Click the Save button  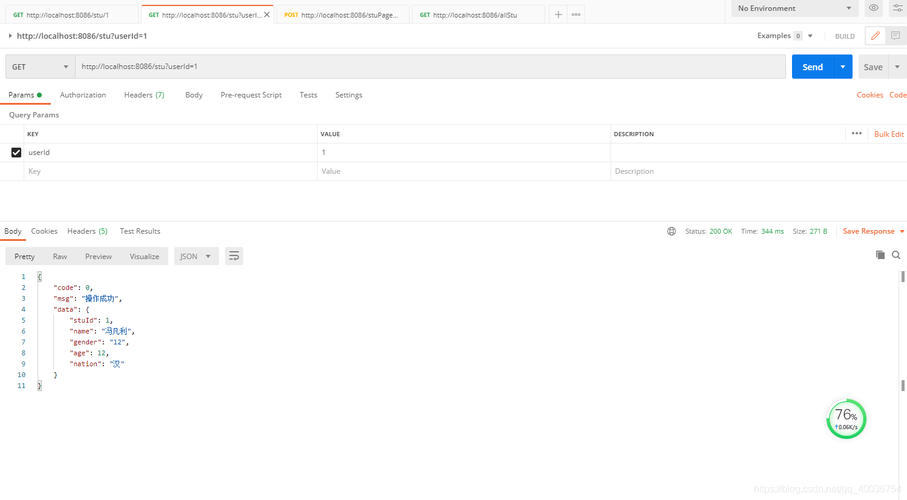point(873,67)
